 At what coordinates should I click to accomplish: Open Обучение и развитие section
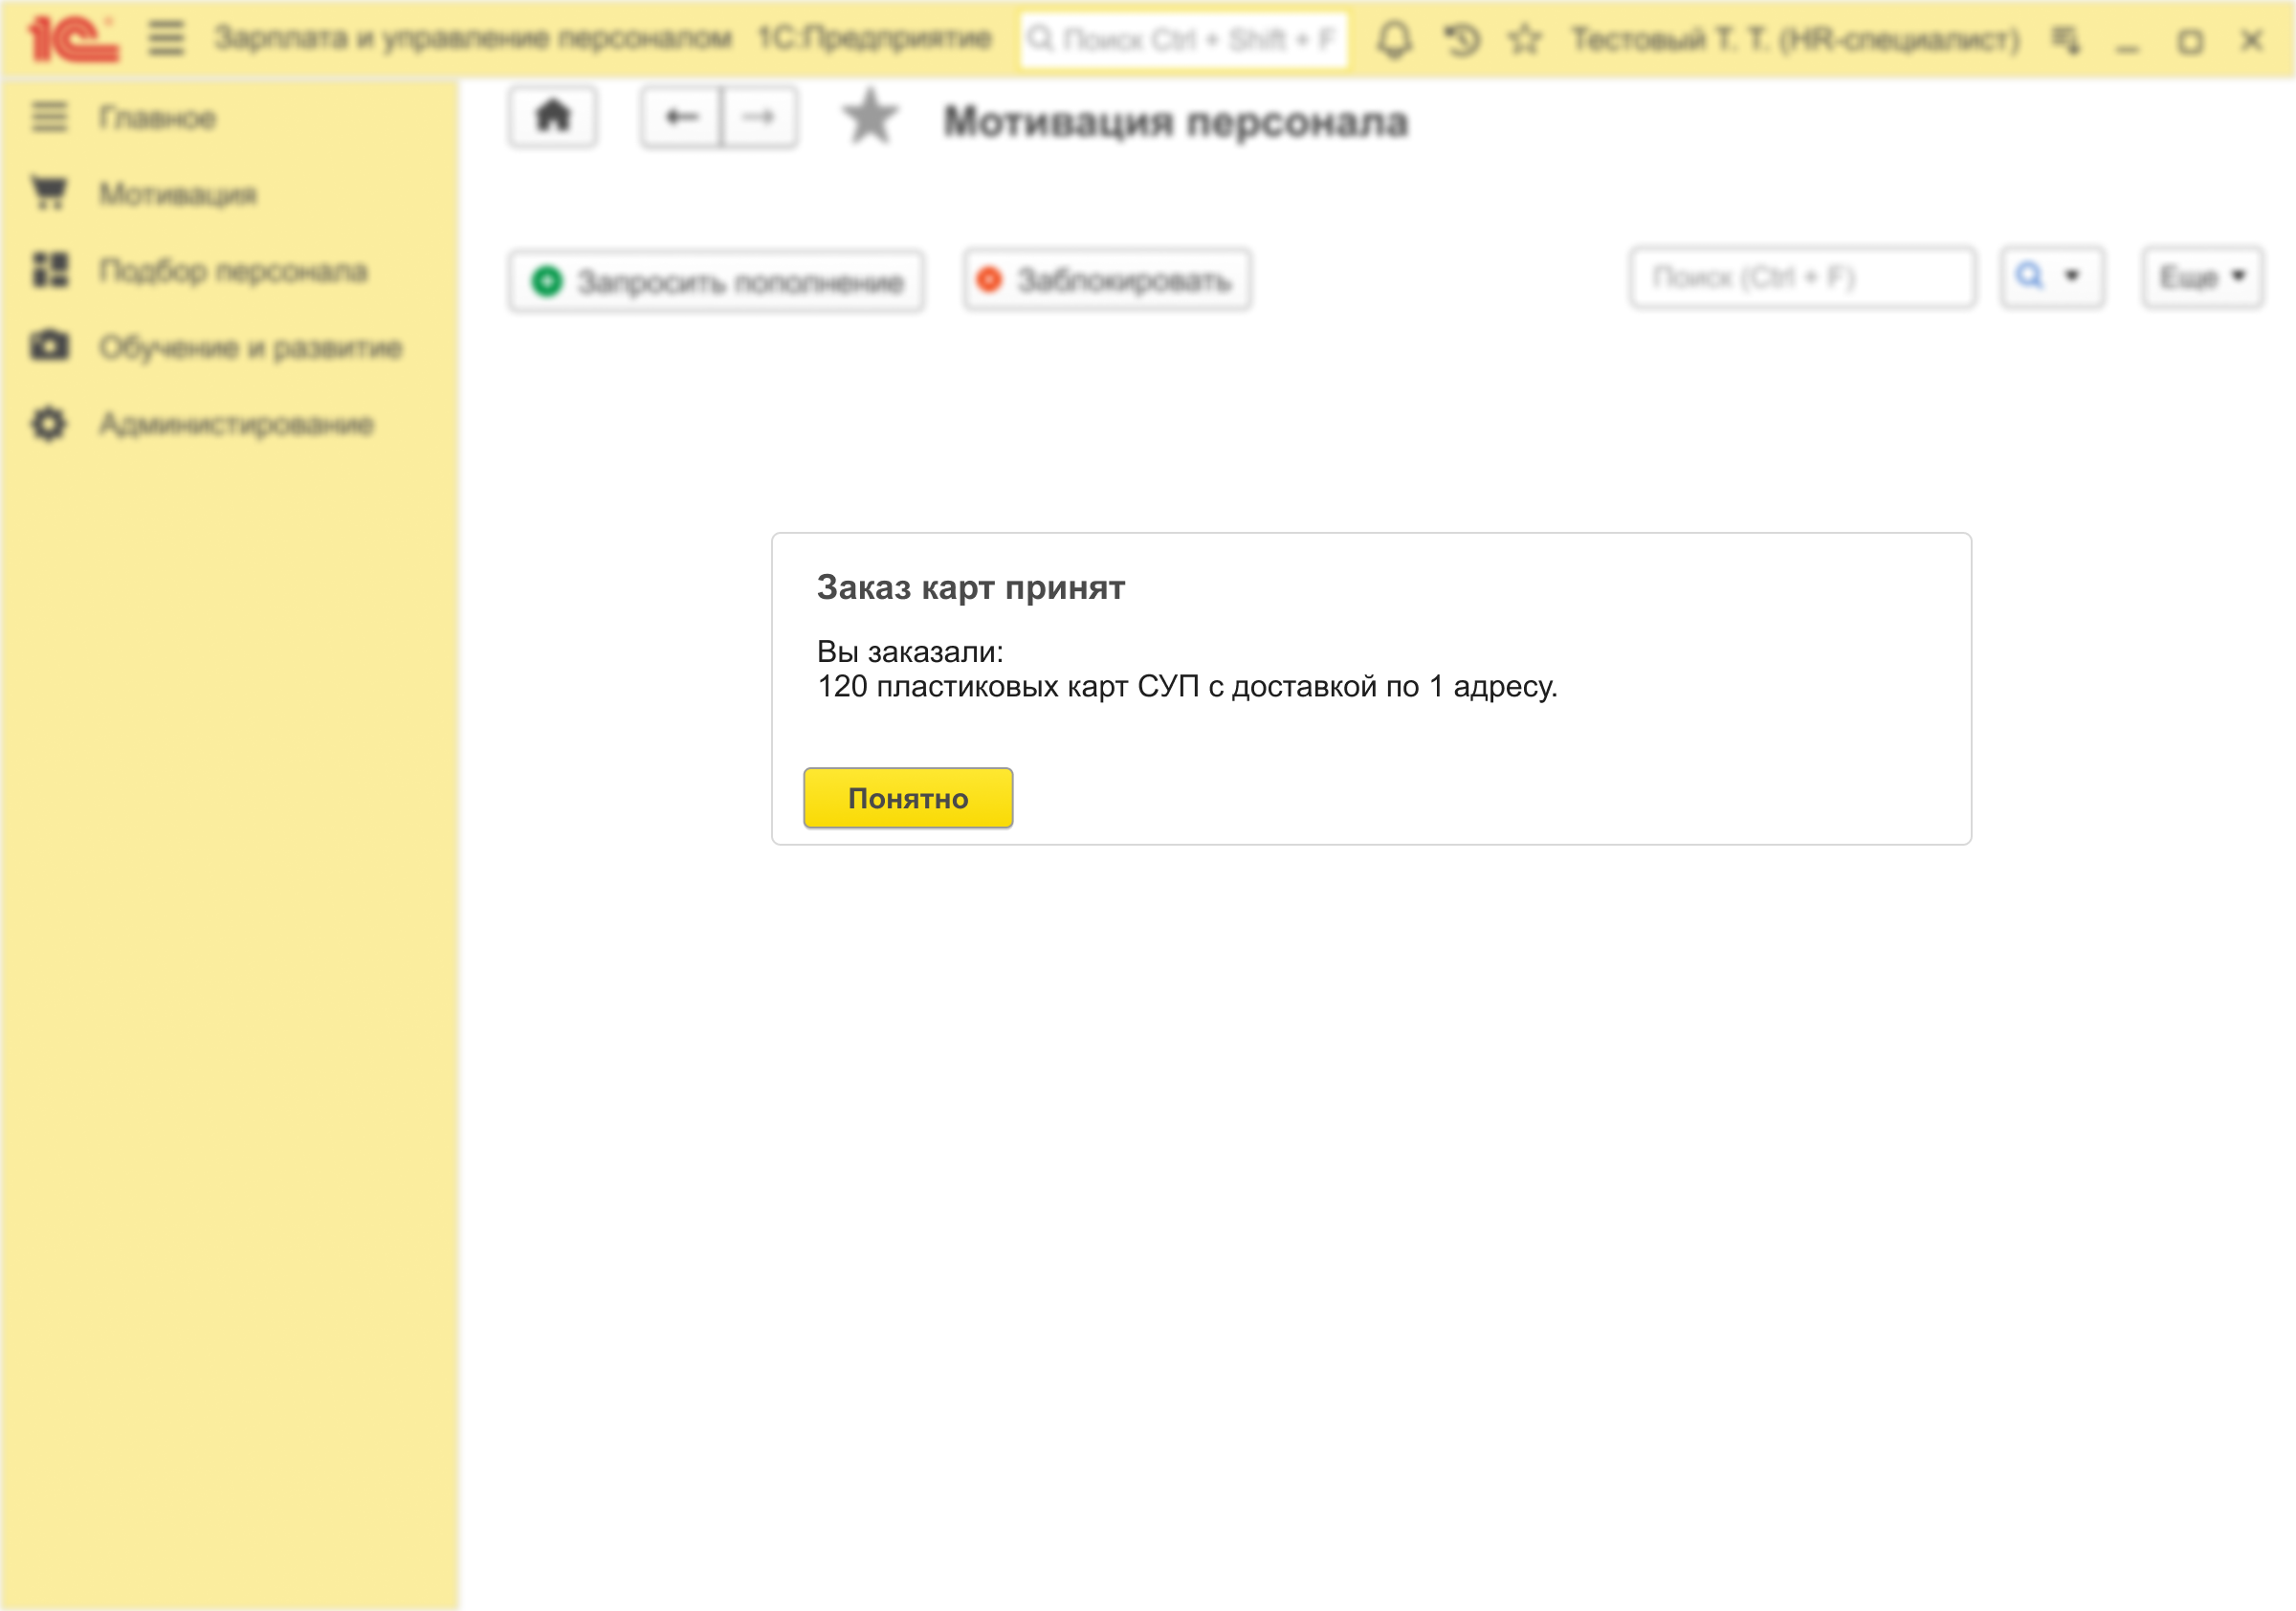point(250,348)
